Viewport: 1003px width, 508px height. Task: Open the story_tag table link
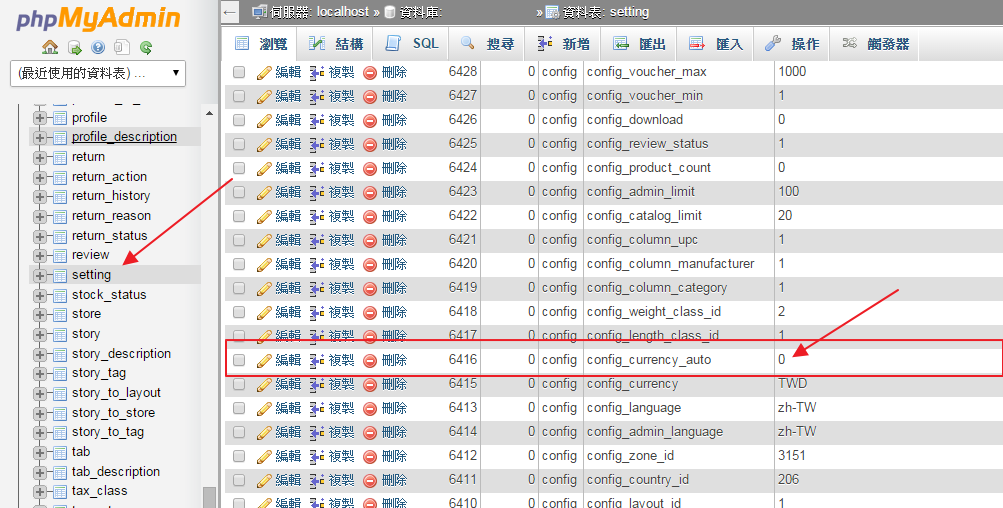pos(99,373)
